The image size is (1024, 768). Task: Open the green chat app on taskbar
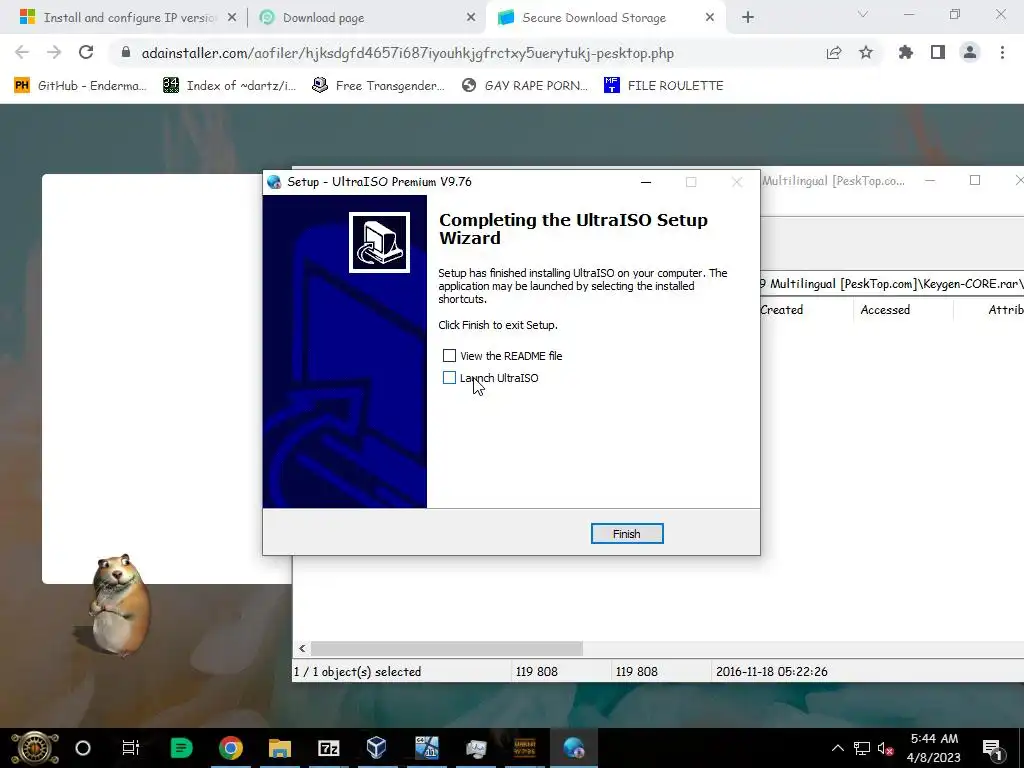click(x=181, y=748)
